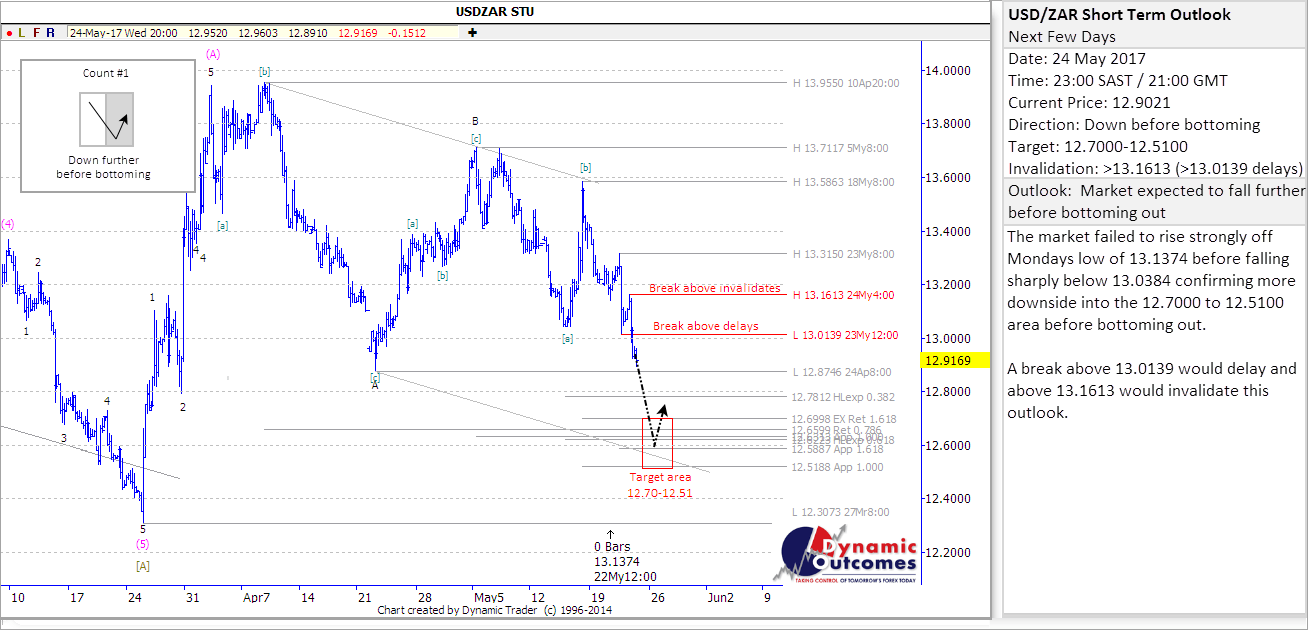The height and width of the screenshot is (644, 1308).
Task: Click the H 13.7117 5My8:00 level label
Action: coord(840,148)
